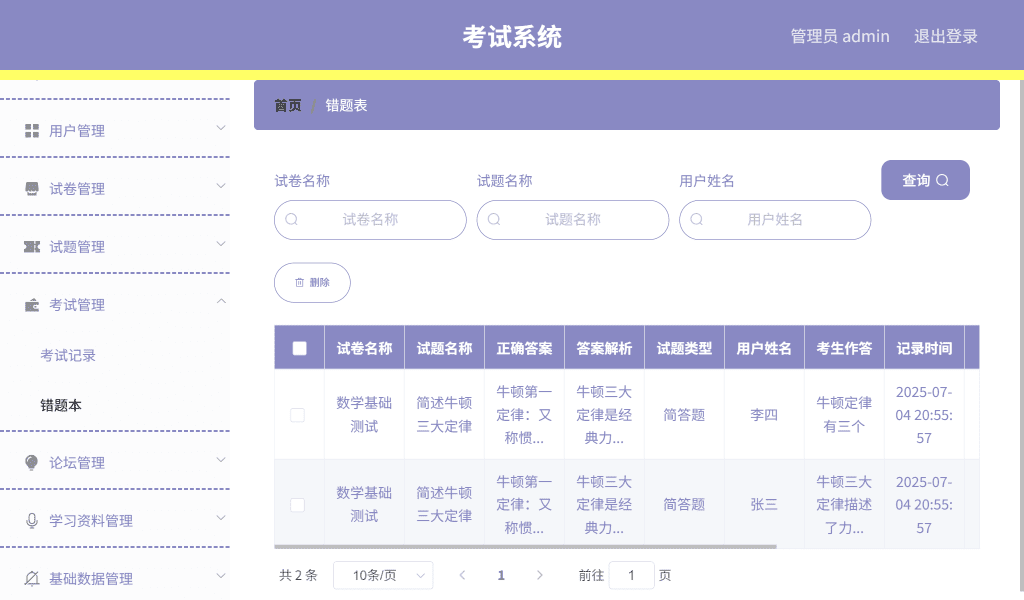Open the 10条/页 page size dropdown
Viewport: 1024px width, 600px height.
click(x=383, y=575)
